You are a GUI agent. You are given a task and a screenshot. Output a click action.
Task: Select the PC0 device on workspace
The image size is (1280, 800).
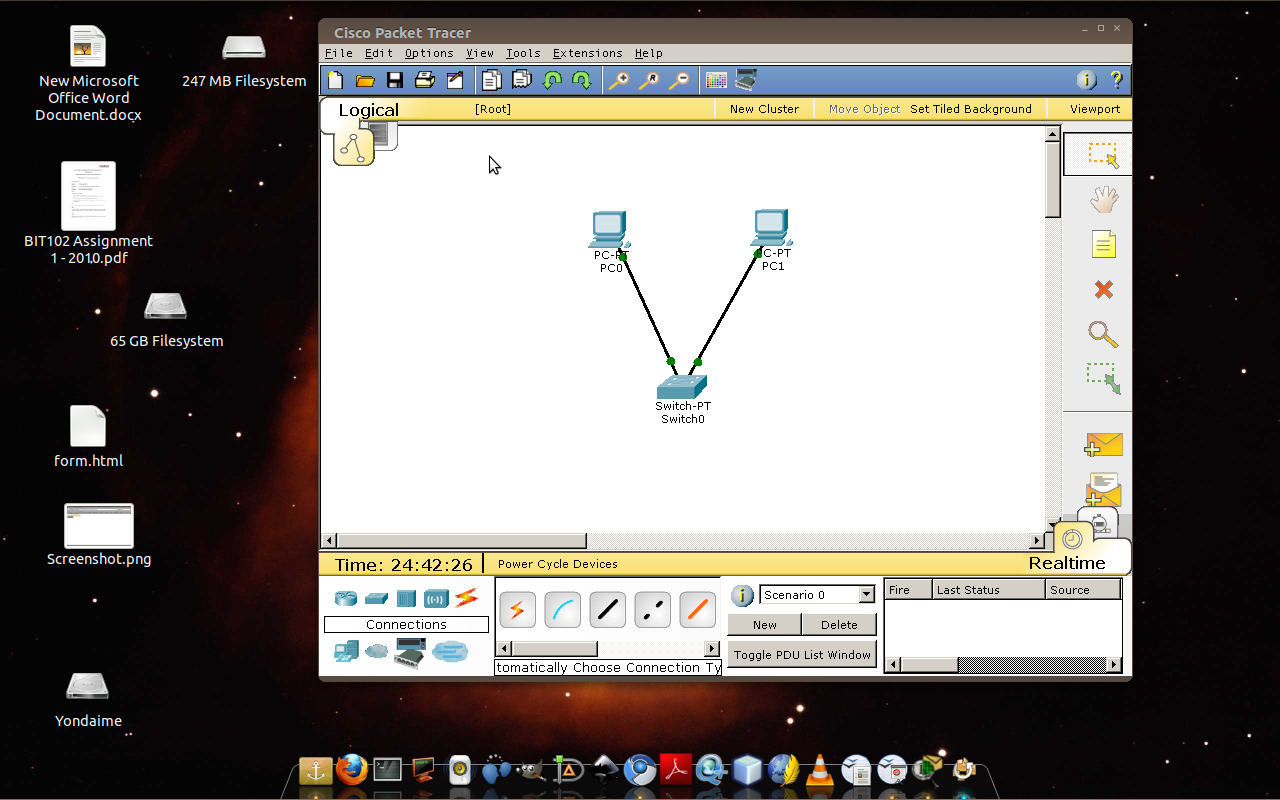point(608,230)
